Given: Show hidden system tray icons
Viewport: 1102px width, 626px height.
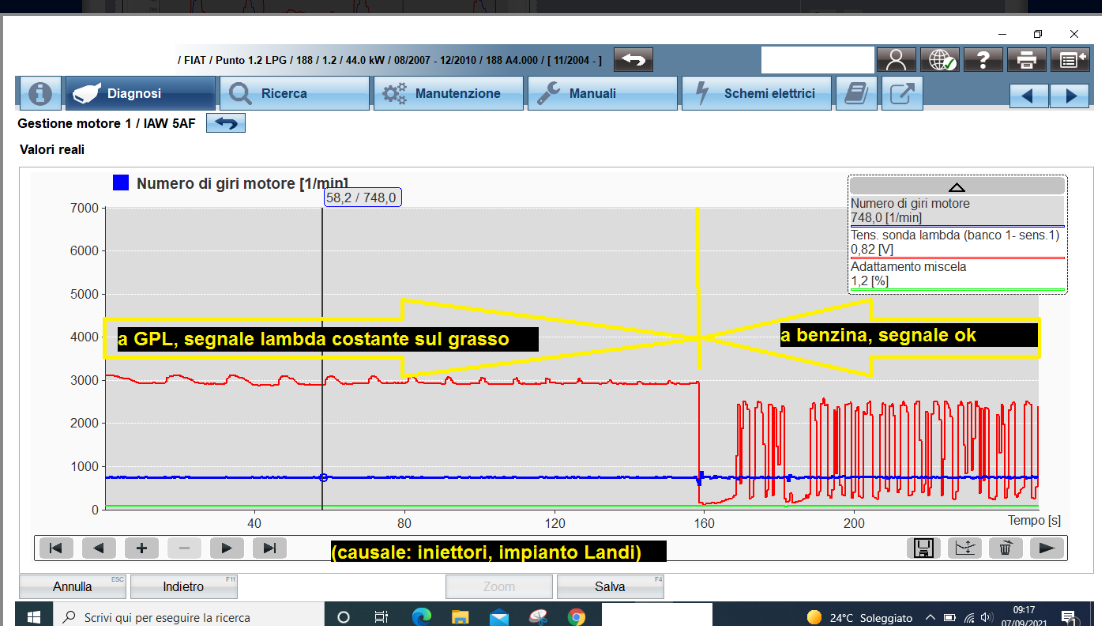Looking at the screenshot, I should [x=931, y=617].
